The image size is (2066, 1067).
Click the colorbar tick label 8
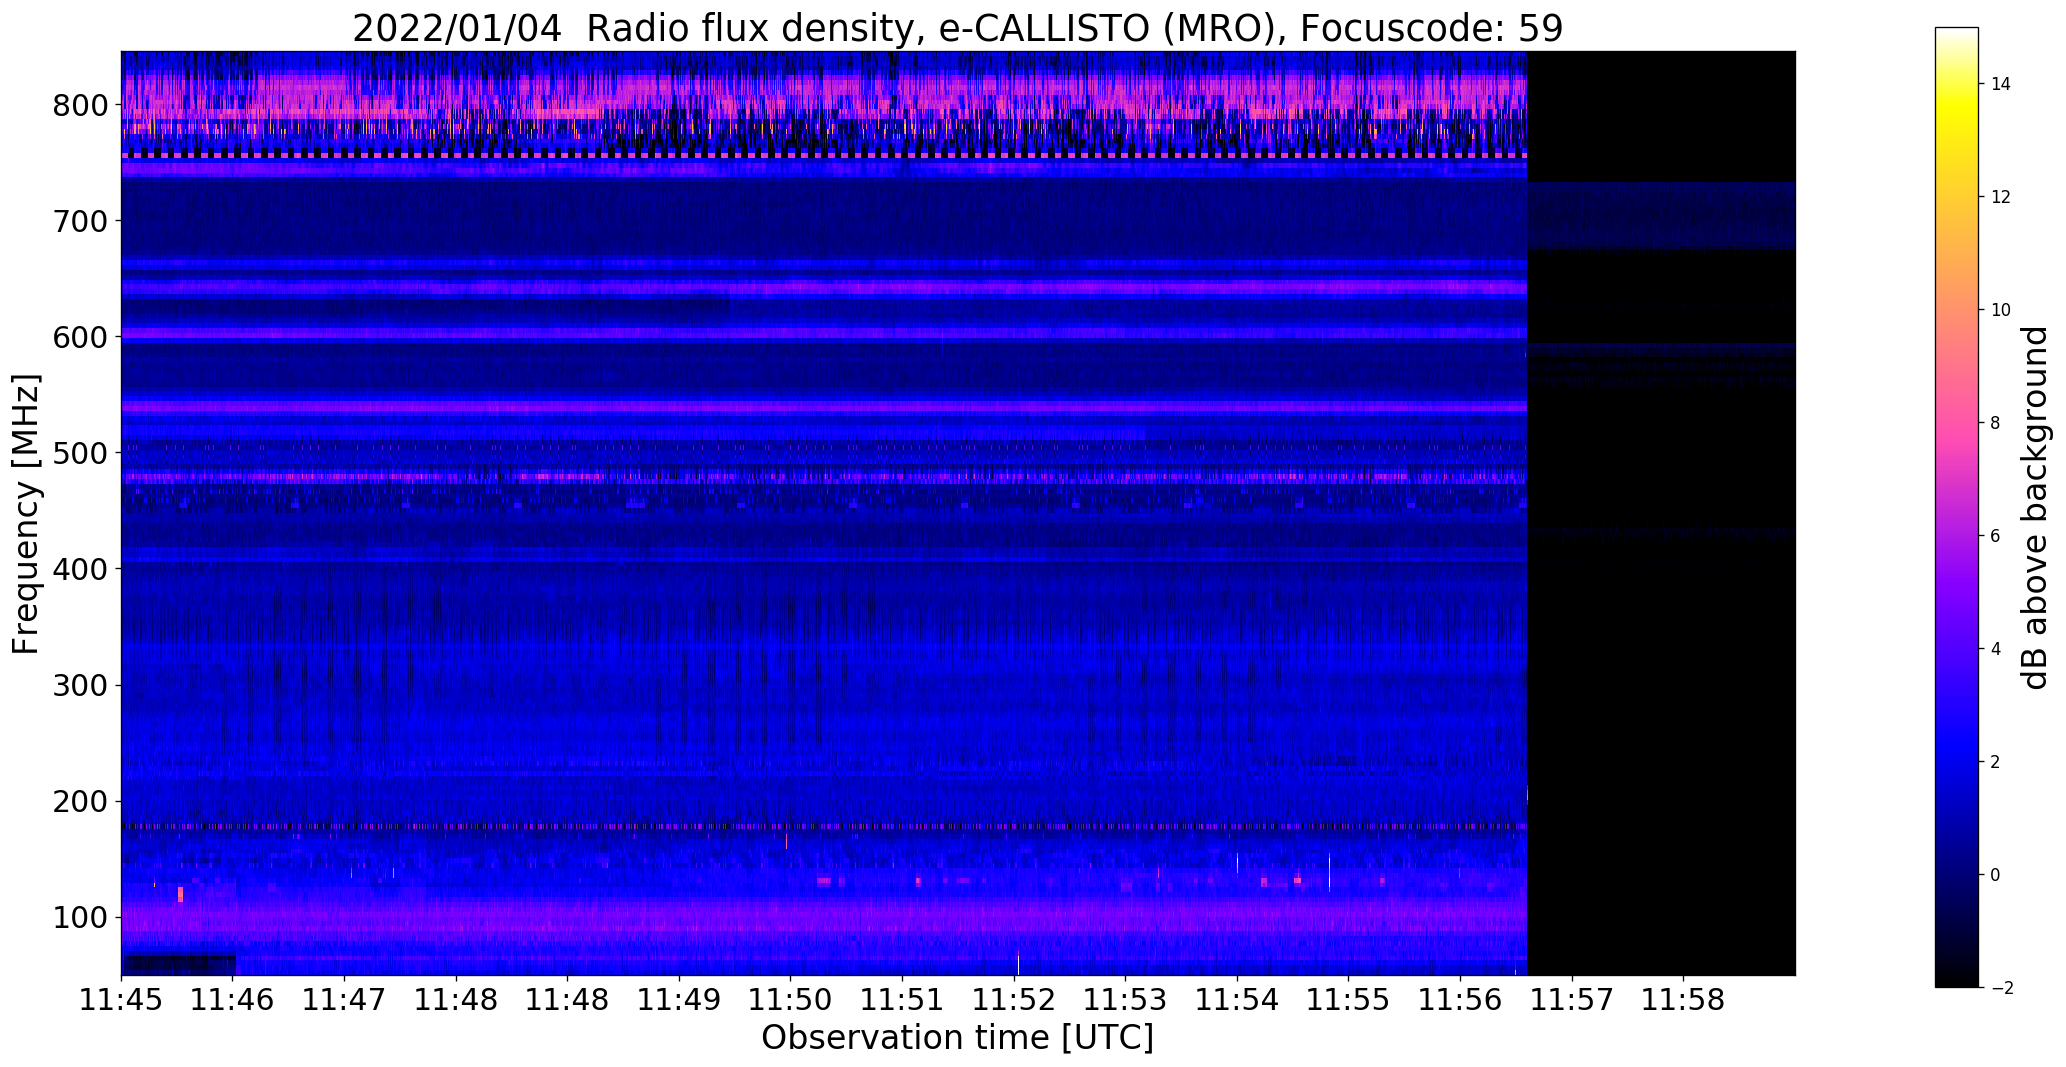(1996, 423)
